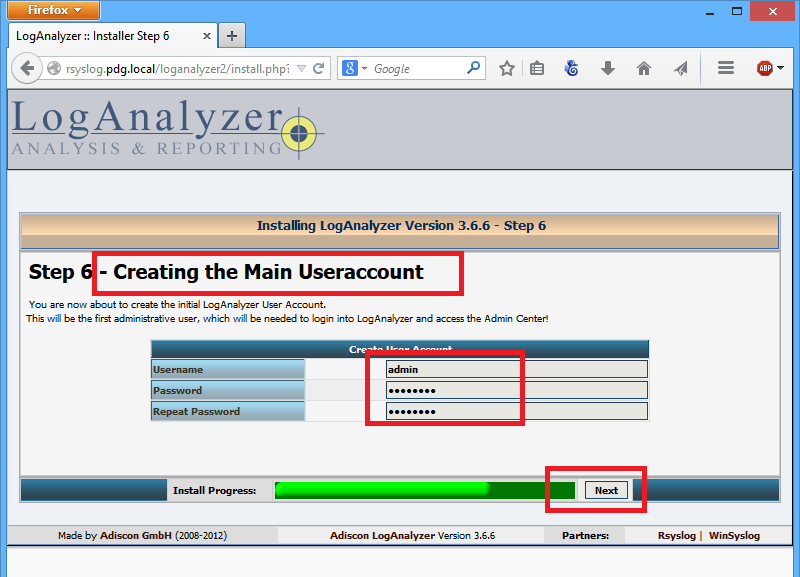Viewport: 800px width, 577px height.
Task: Open the Firefox hamburger menu
Action: [726, 69]
